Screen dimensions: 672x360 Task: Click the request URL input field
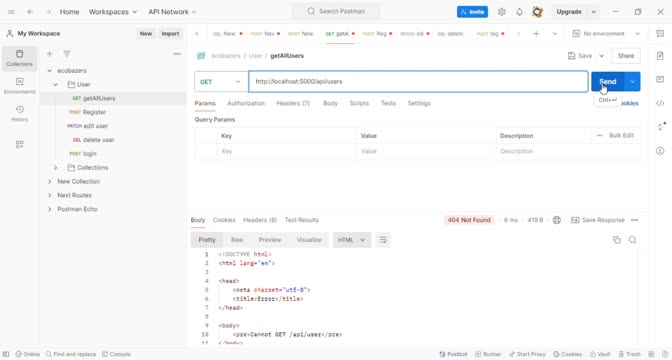point(418,81)
